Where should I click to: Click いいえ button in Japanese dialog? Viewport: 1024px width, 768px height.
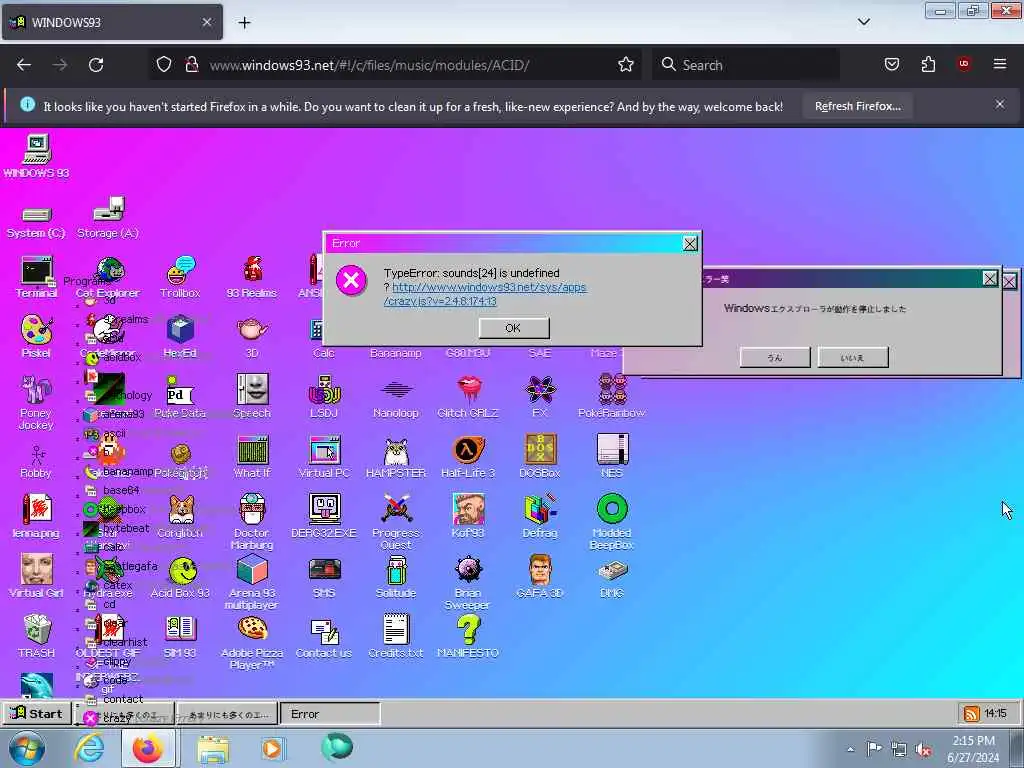pos(852,357)
